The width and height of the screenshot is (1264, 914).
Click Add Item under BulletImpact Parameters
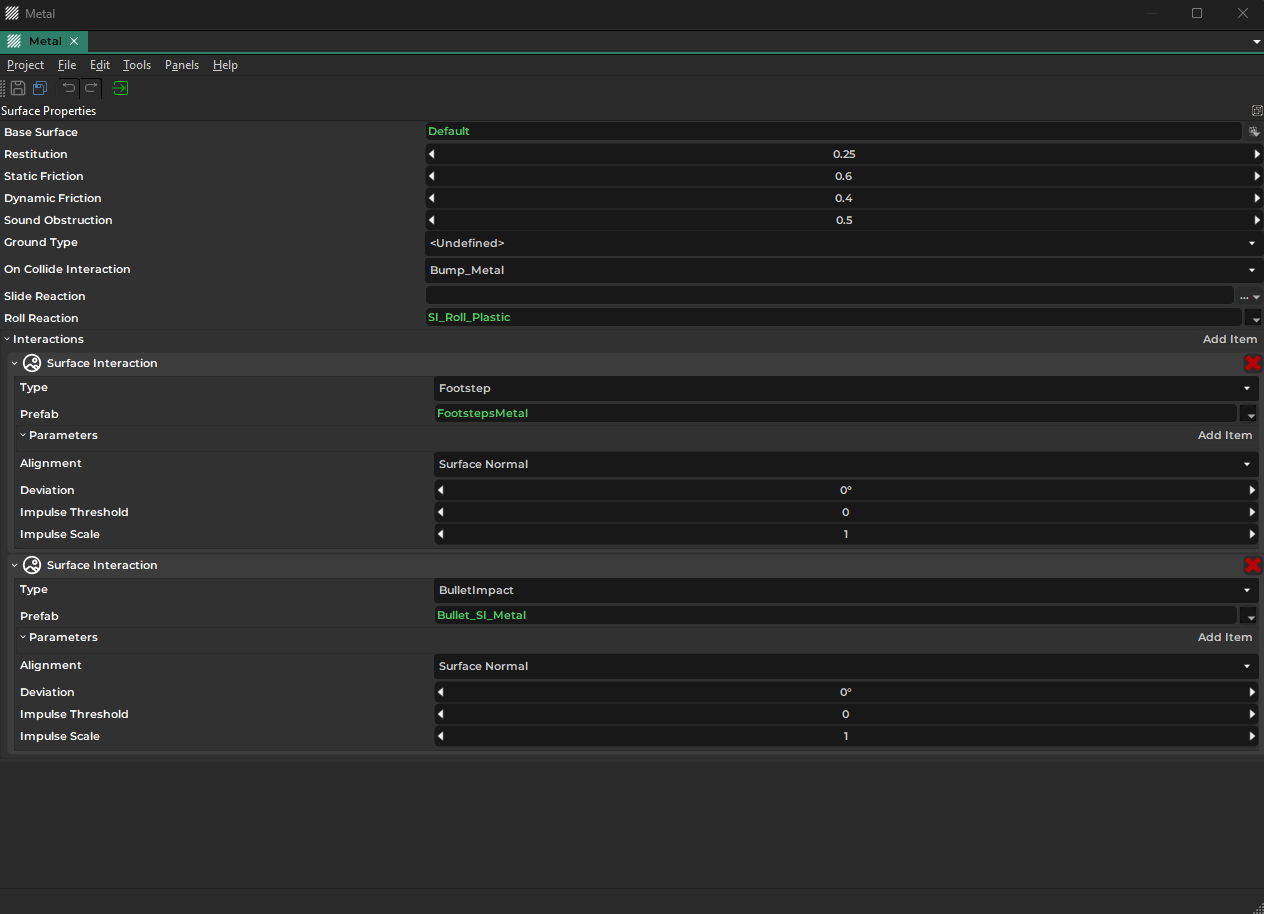pos(1225,637)
